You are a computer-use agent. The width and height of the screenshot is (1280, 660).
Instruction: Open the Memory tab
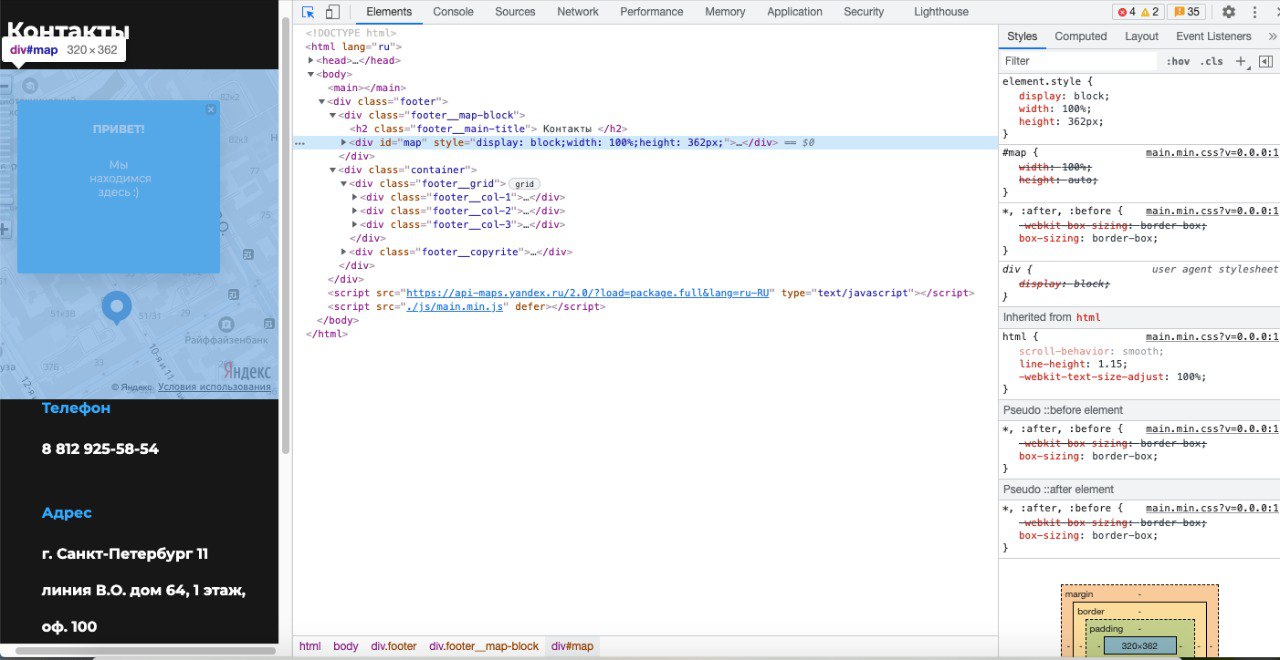pos(725,12)
